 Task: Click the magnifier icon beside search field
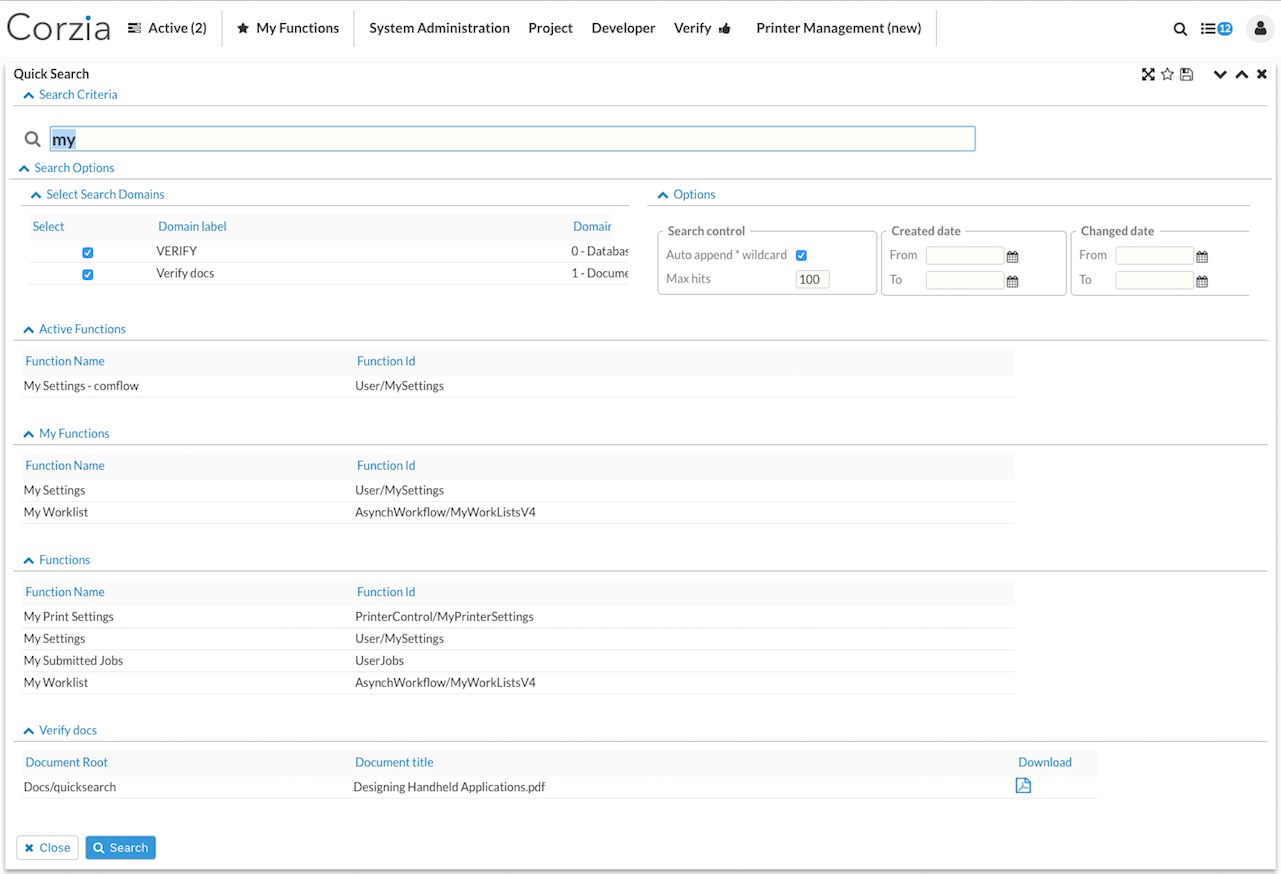coord(33,139)
